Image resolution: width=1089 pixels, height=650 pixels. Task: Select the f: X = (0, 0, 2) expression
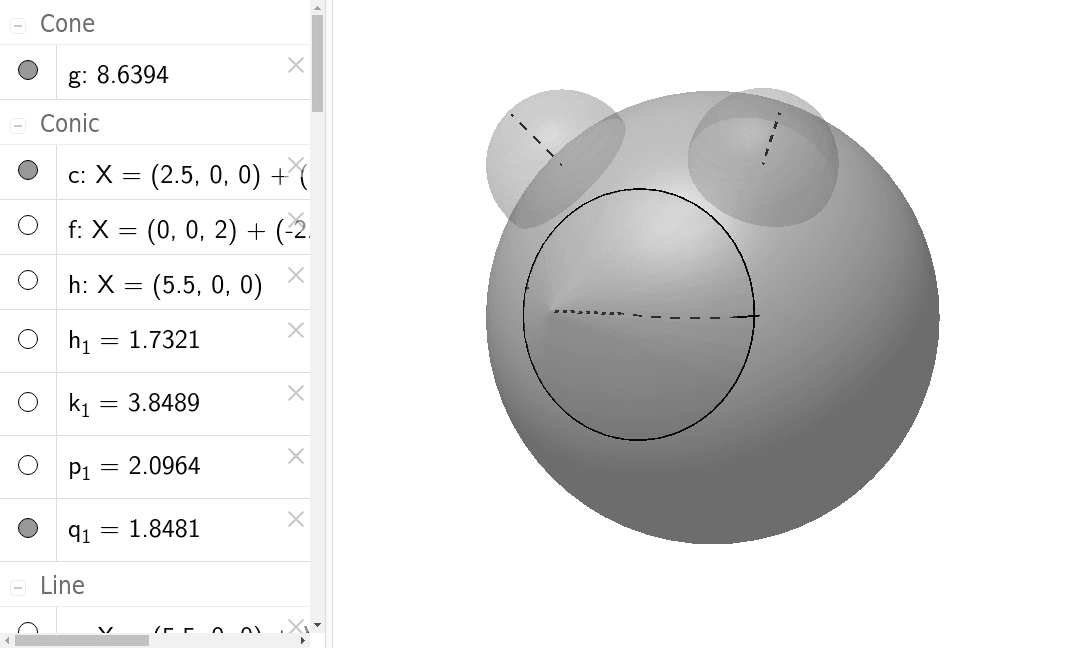point(188,230)
